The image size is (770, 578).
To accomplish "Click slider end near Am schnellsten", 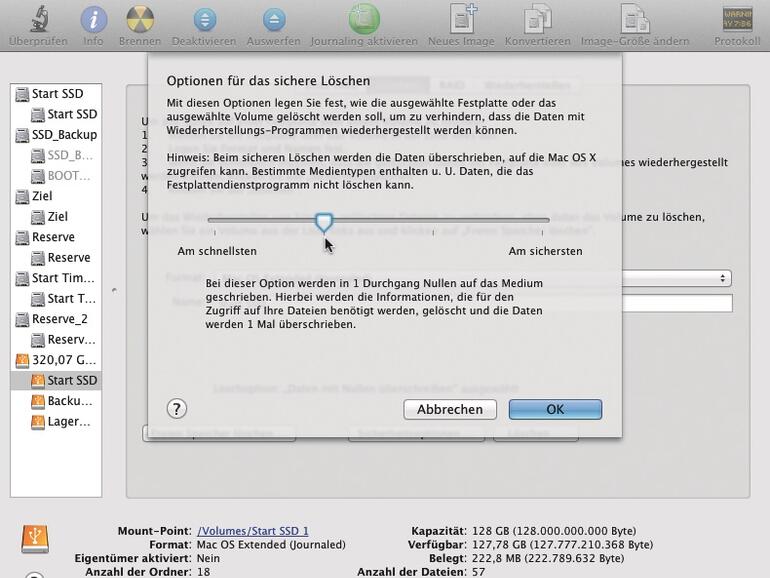I will click(215, 220).
